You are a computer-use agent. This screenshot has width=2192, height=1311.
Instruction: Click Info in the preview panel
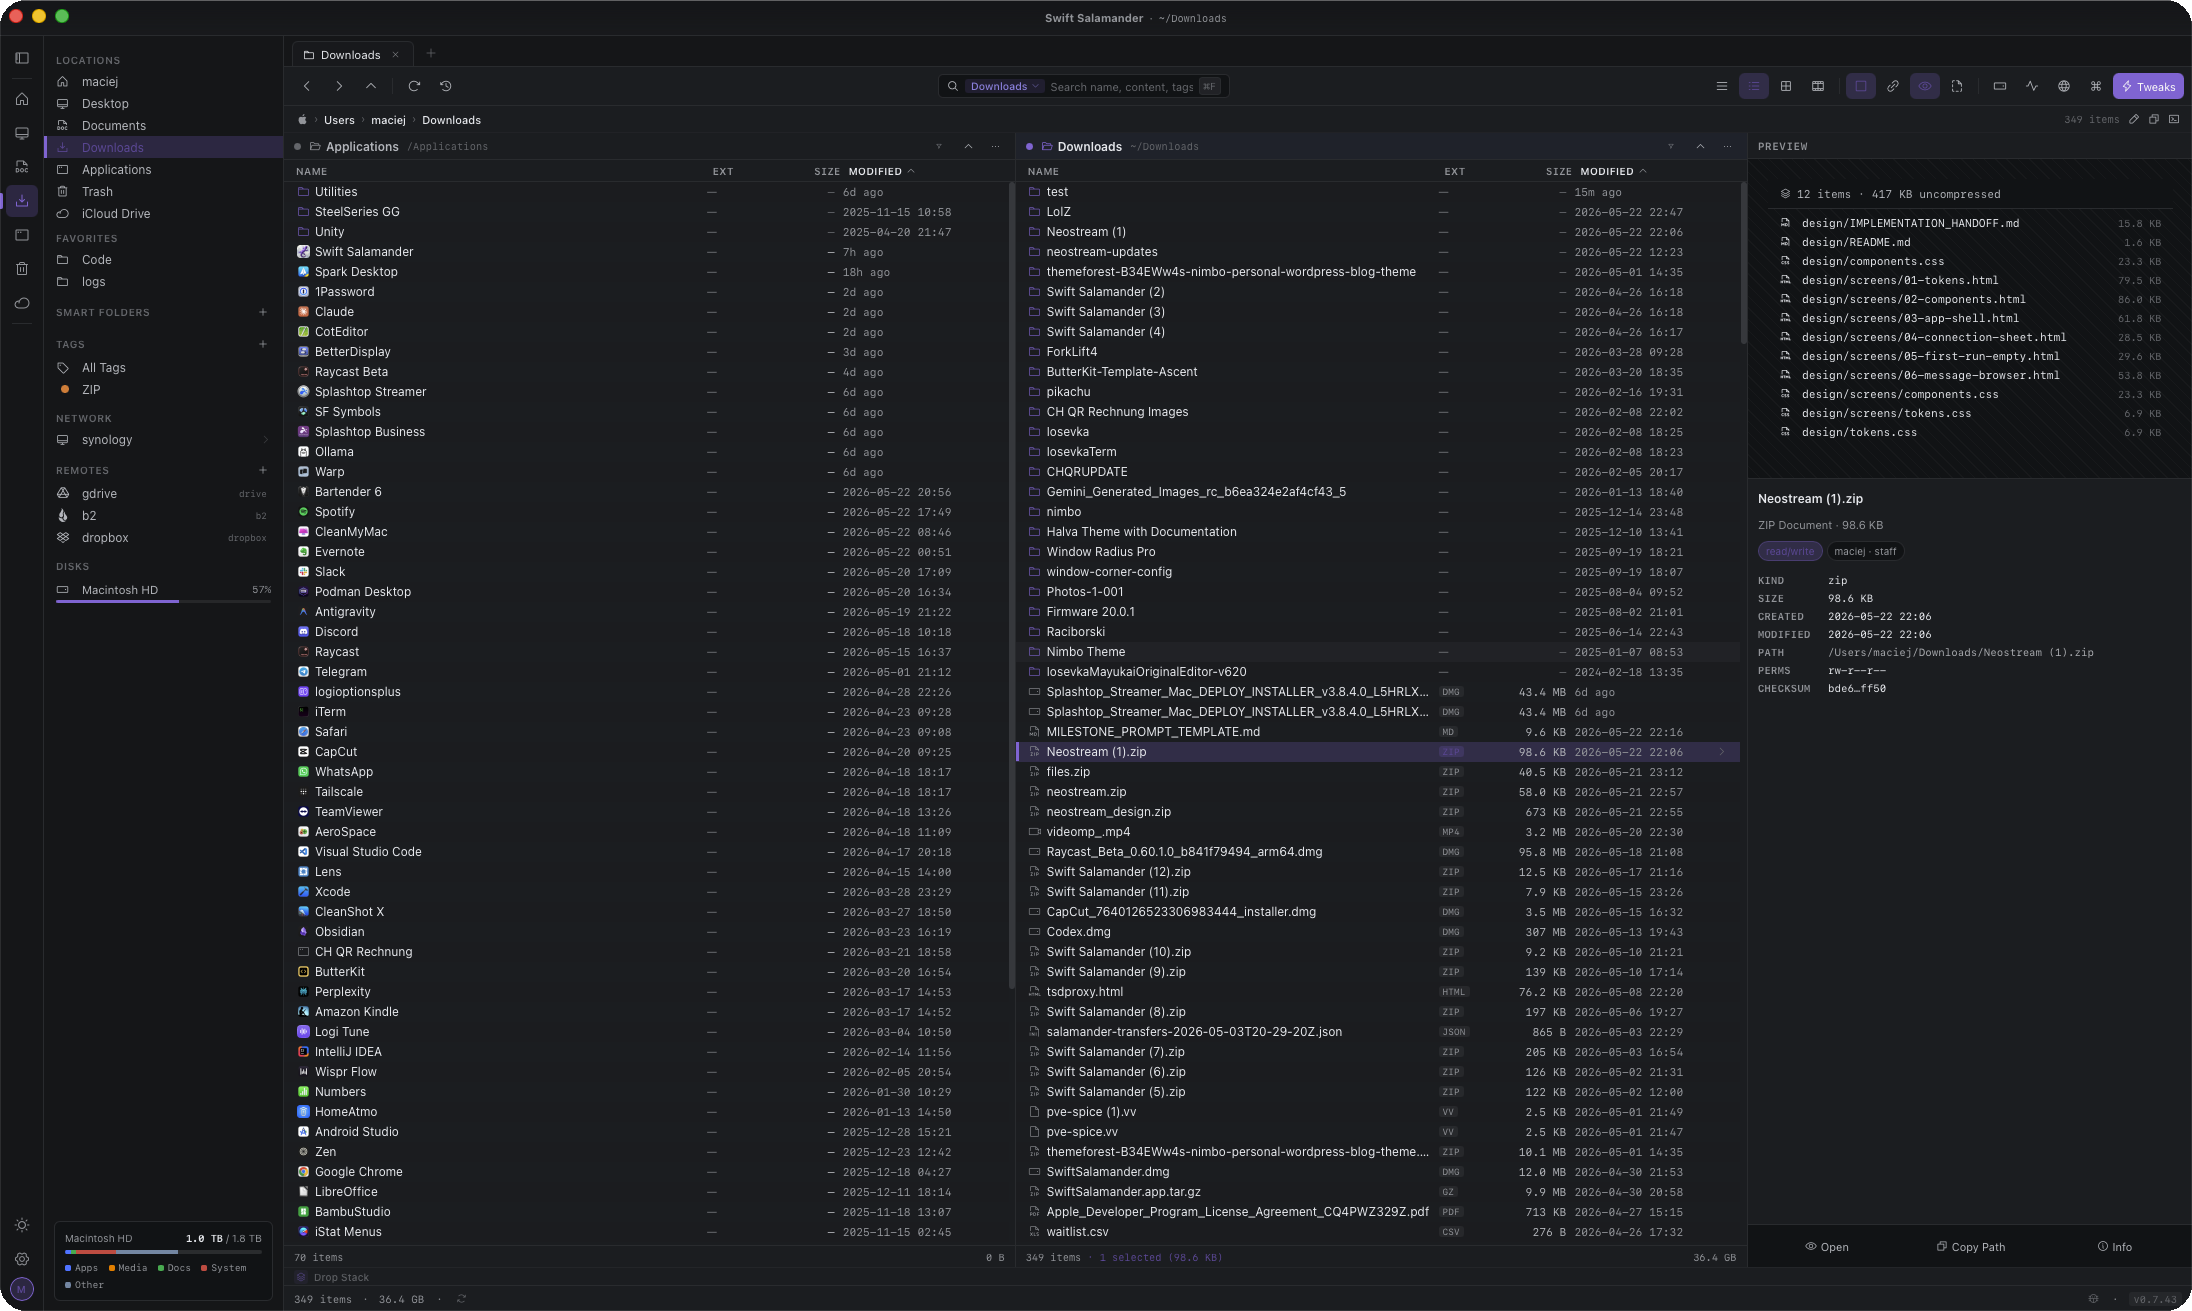coord(2114,1247)
